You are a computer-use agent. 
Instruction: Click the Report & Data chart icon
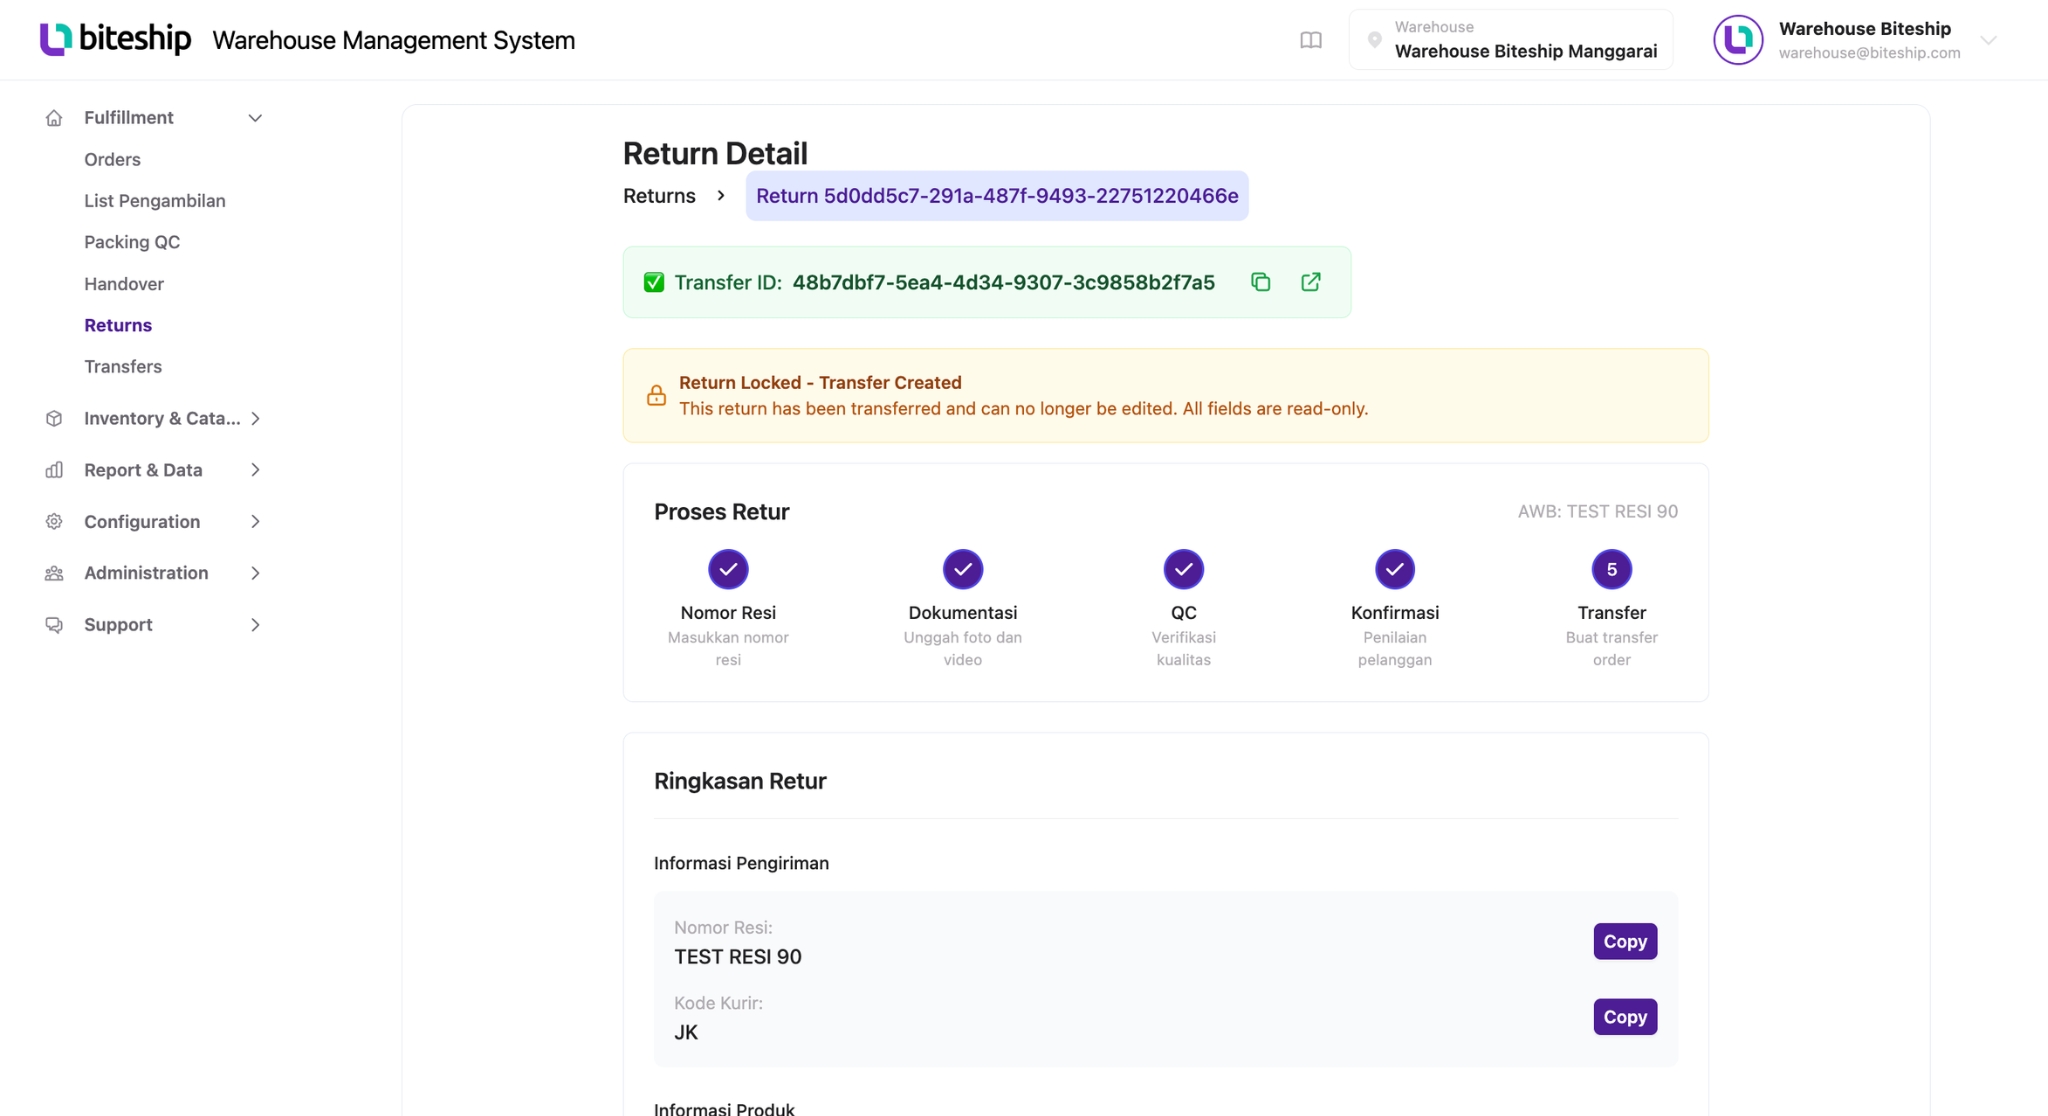click(54, 470)
